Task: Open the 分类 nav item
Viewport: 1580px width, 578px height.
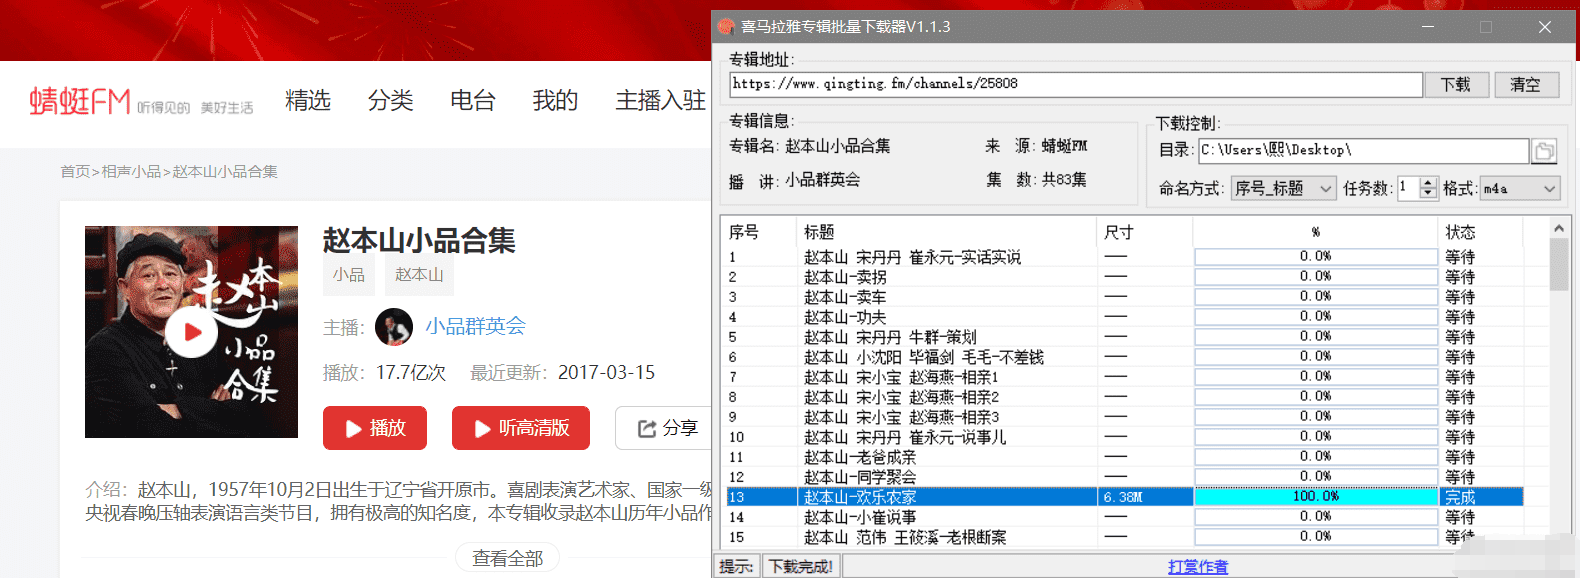Action: 390,100
